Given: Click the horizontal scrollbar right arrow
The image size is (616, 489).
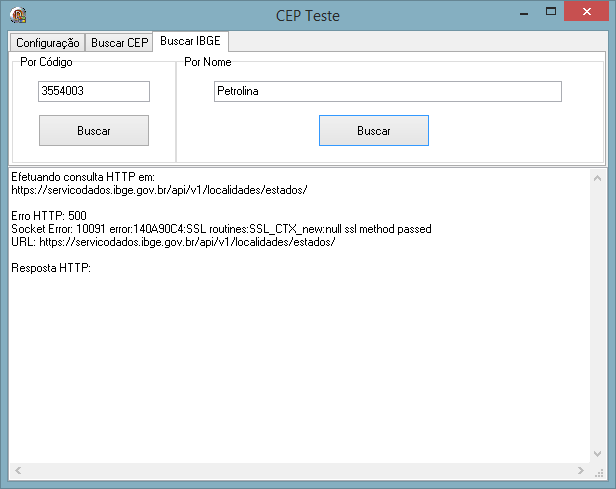Looking at the screenshot, I should click(x=581, y=470).
